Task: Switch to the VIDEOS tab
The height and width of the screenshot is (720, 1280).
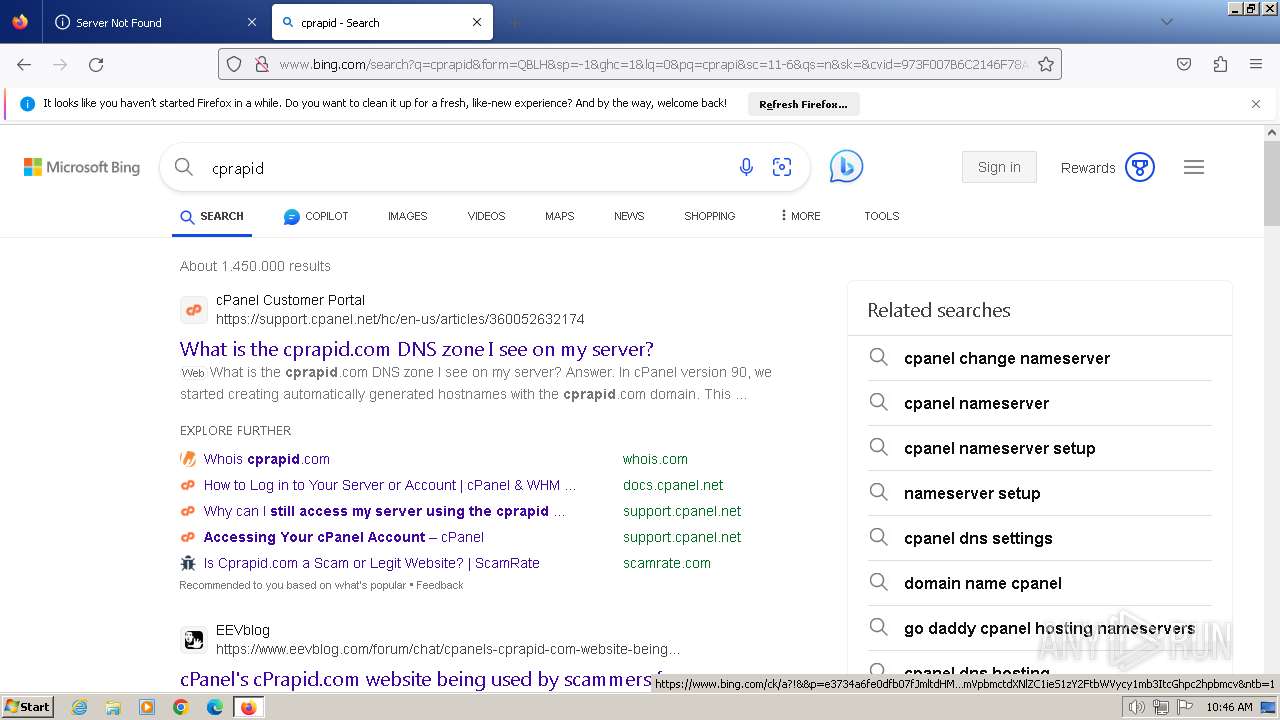Action: 486,216
